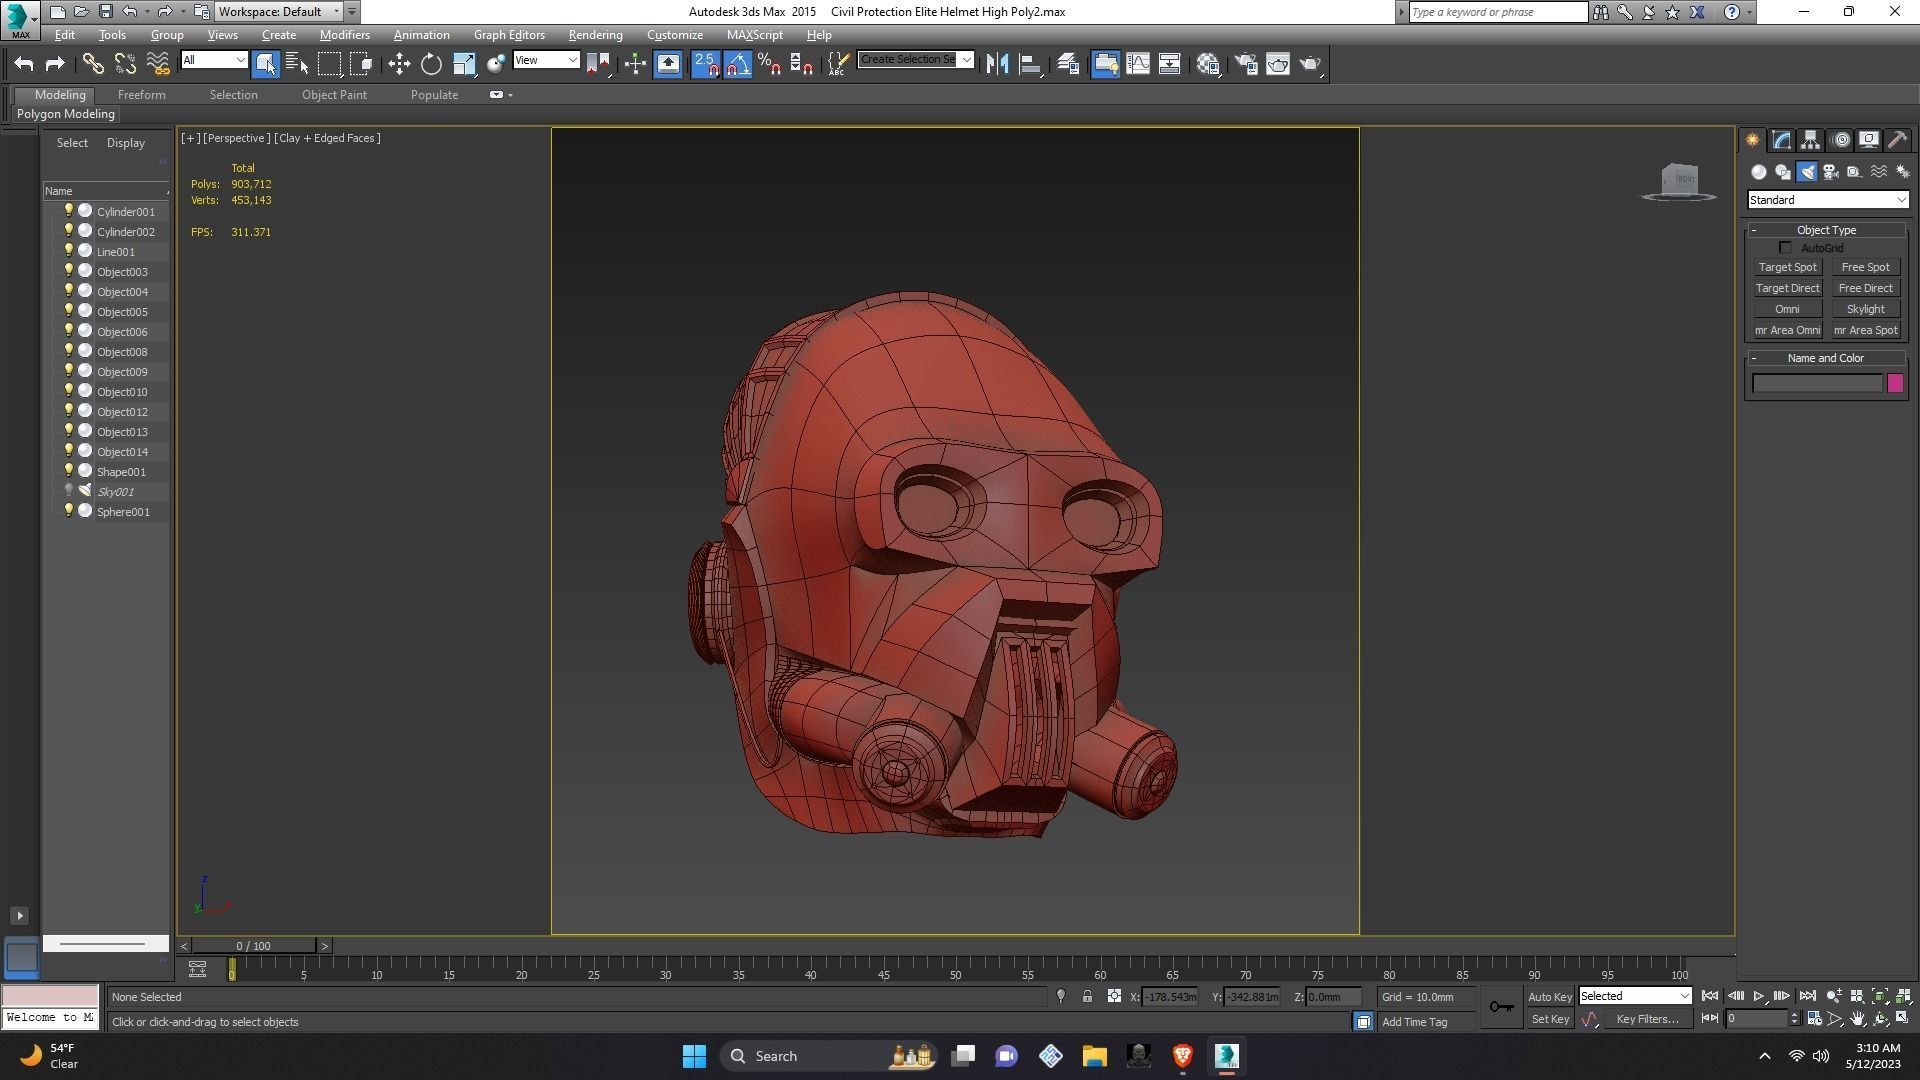1920x1080 pixels.
Task: Open Select by Name dialog
Action: (297, 63)
